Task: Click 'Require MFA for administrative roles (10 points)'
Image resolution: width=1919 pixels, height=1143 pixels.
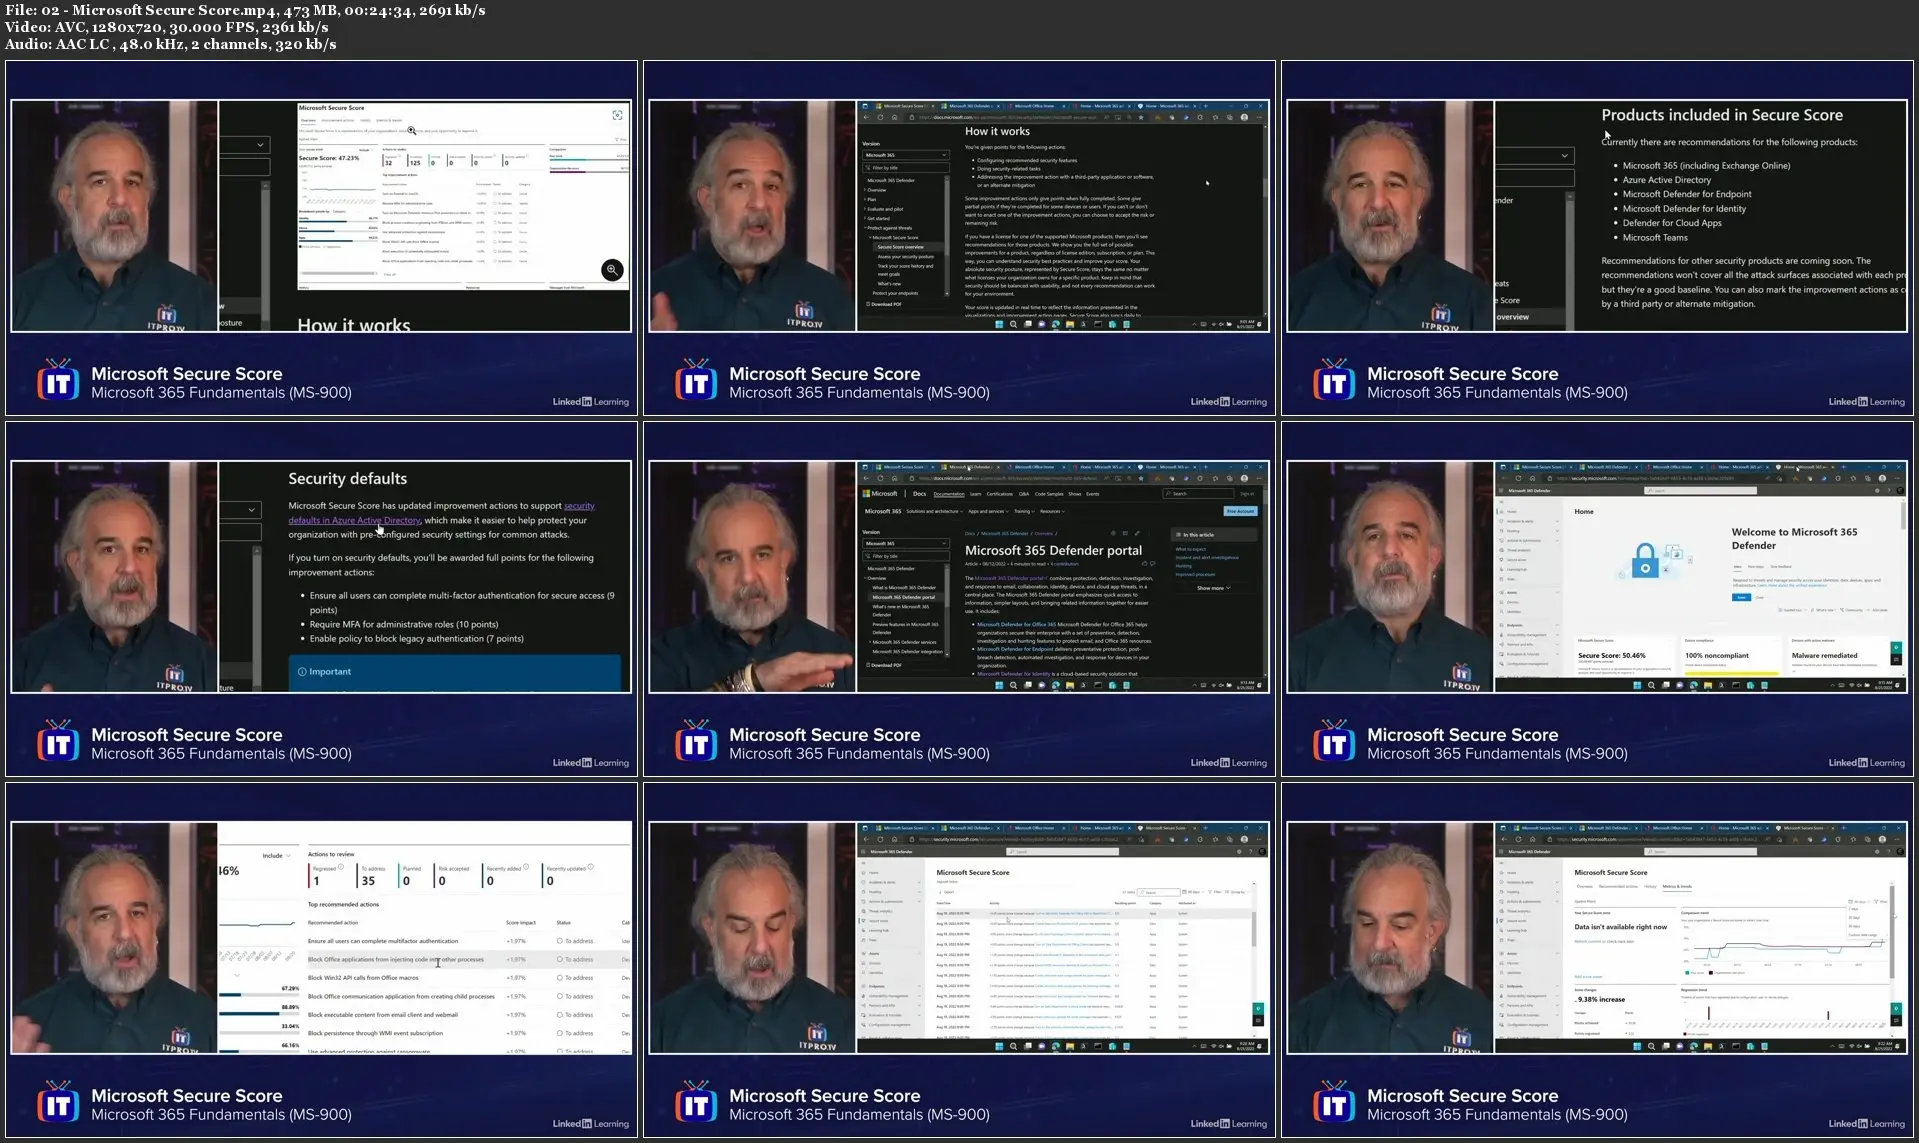Action: (x=404, y=624)
